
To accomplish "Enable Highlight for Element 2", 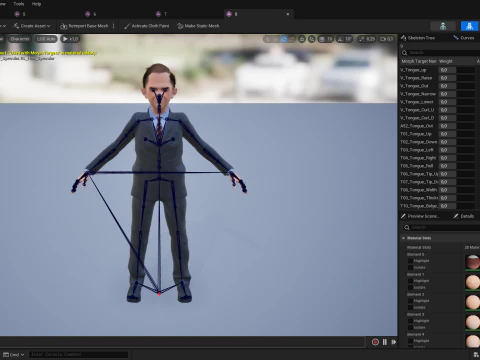I will click(410, 301).
